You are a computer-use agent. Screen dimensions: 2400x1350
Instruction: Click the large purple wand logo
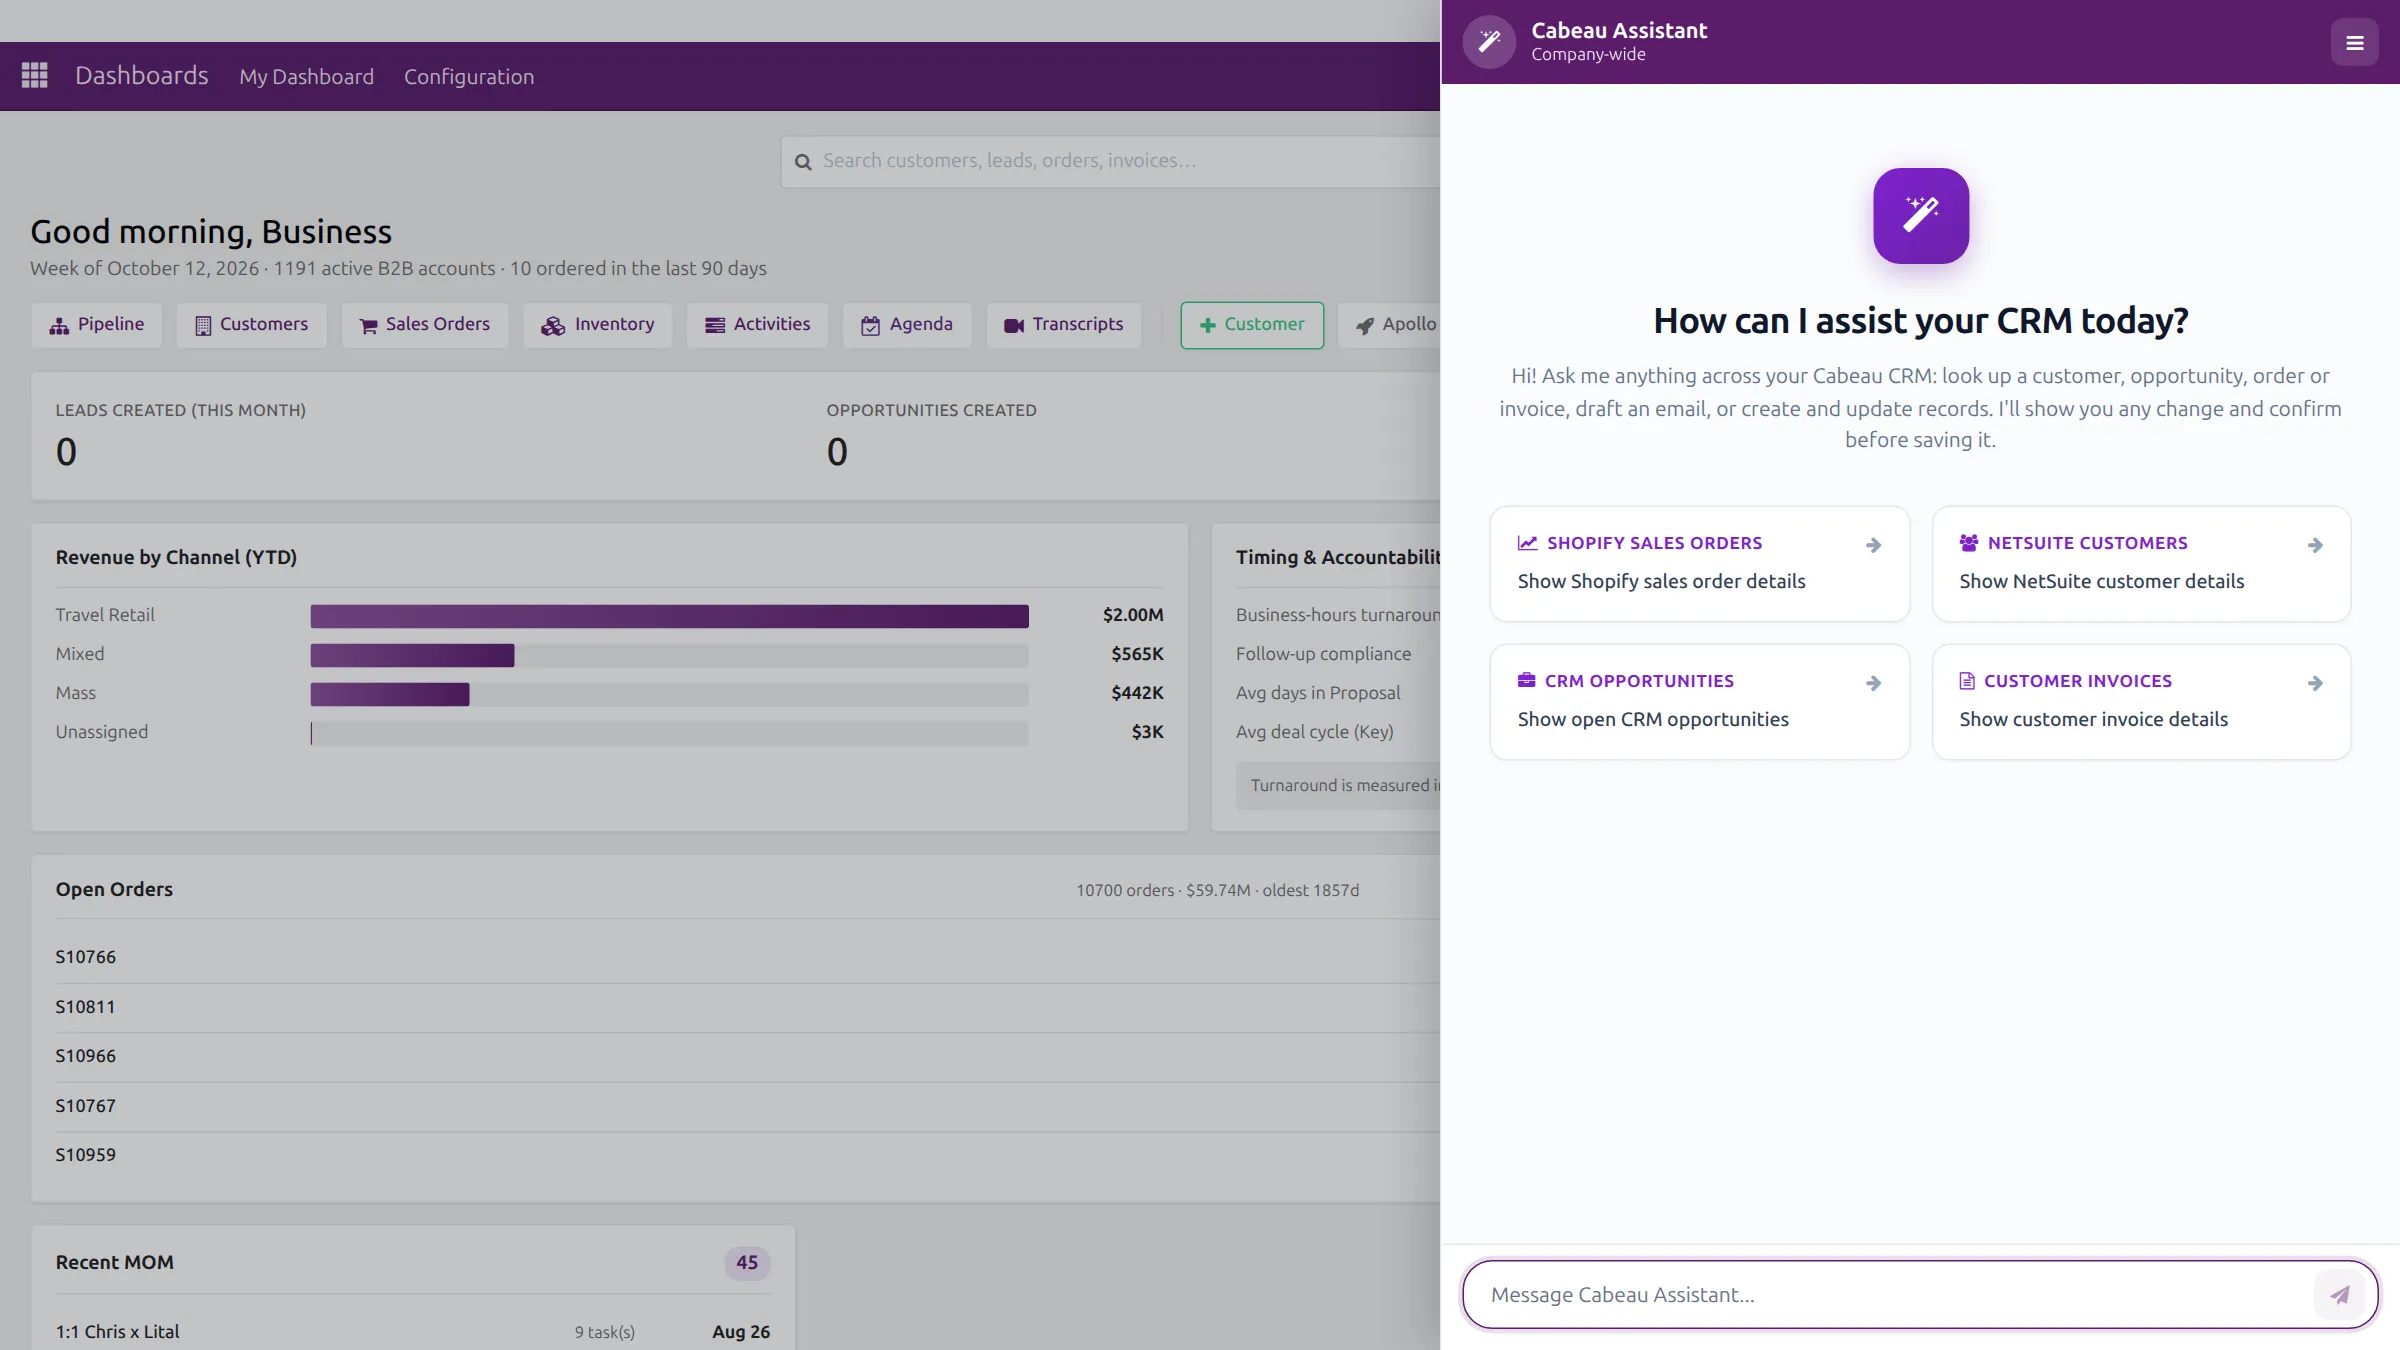[1920, 216]
